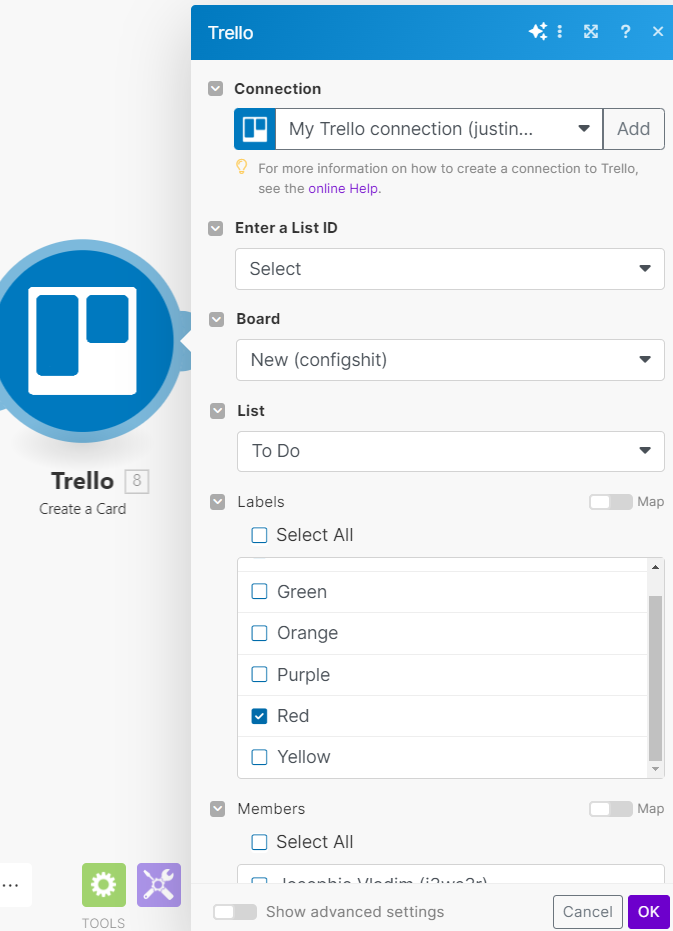The image size is (673, 931).
Task: Open the My Trello connection dropdown
Action: point(439,129)
